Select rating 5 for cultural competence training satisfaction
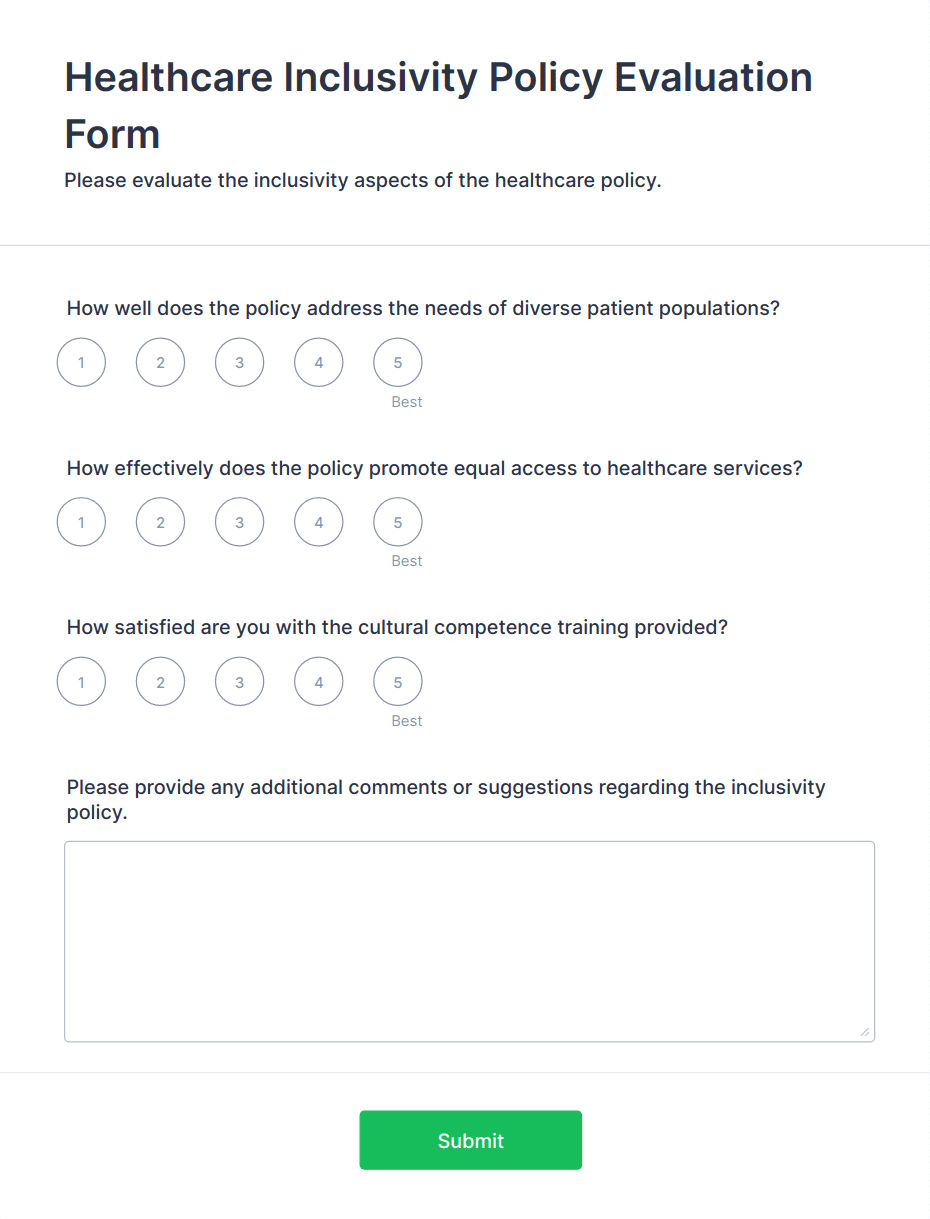 397,681
